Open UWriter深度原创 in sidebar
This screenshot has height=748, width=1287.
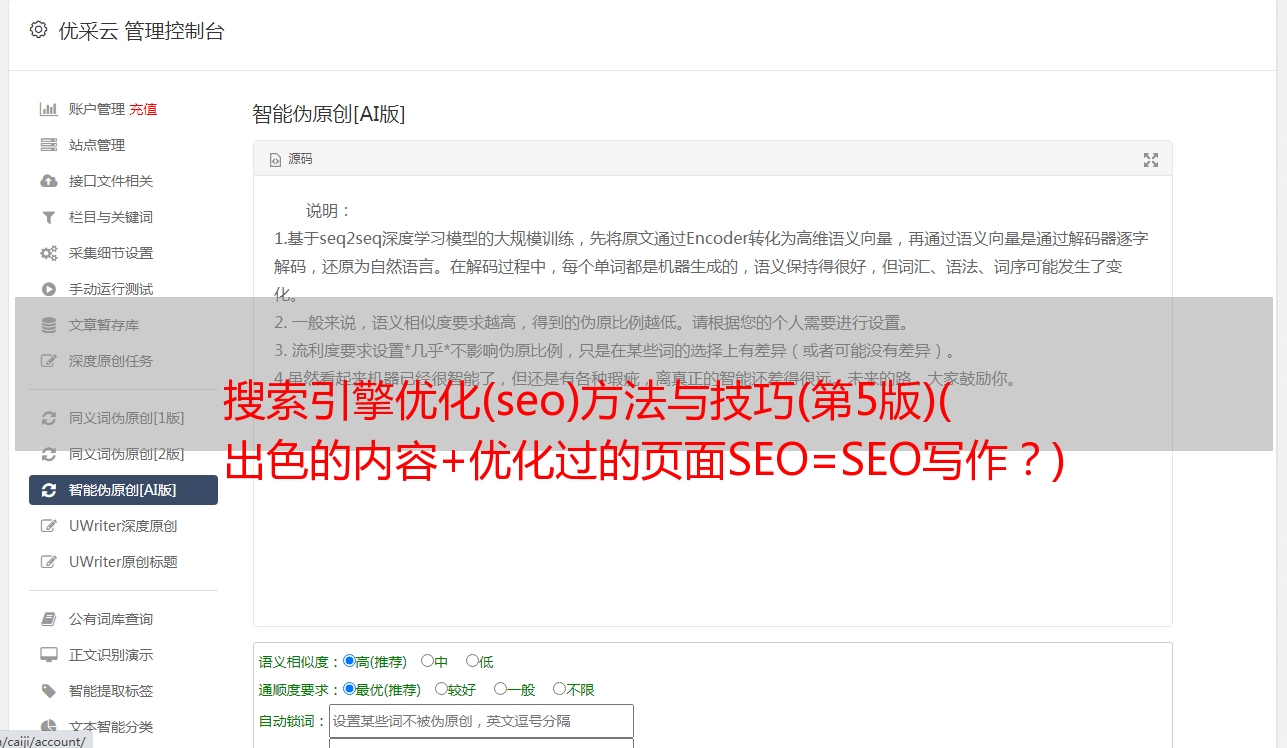[123, 526]
